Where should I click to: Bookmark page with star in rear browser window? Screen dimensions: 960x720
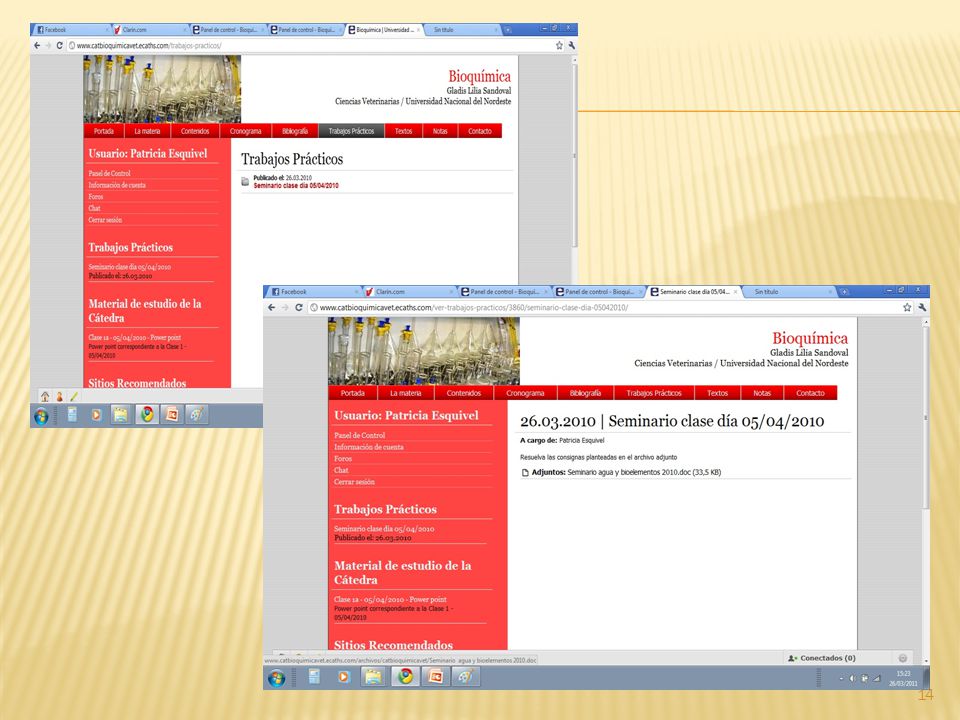pos(559,45)
